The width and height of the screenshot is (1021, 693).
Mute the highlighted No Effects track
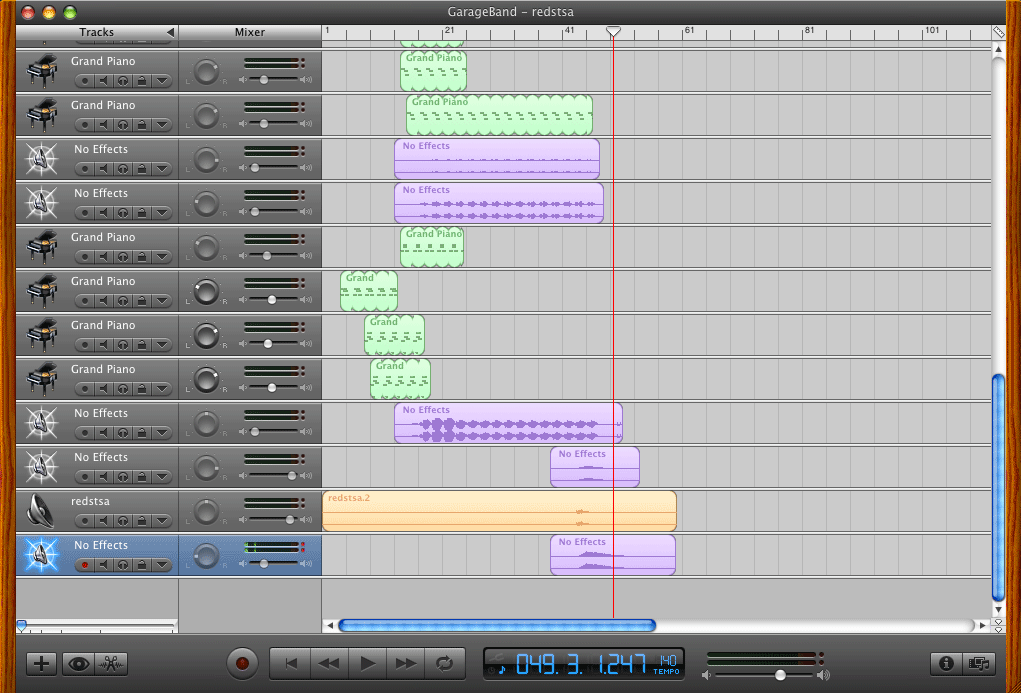point(103,565)
